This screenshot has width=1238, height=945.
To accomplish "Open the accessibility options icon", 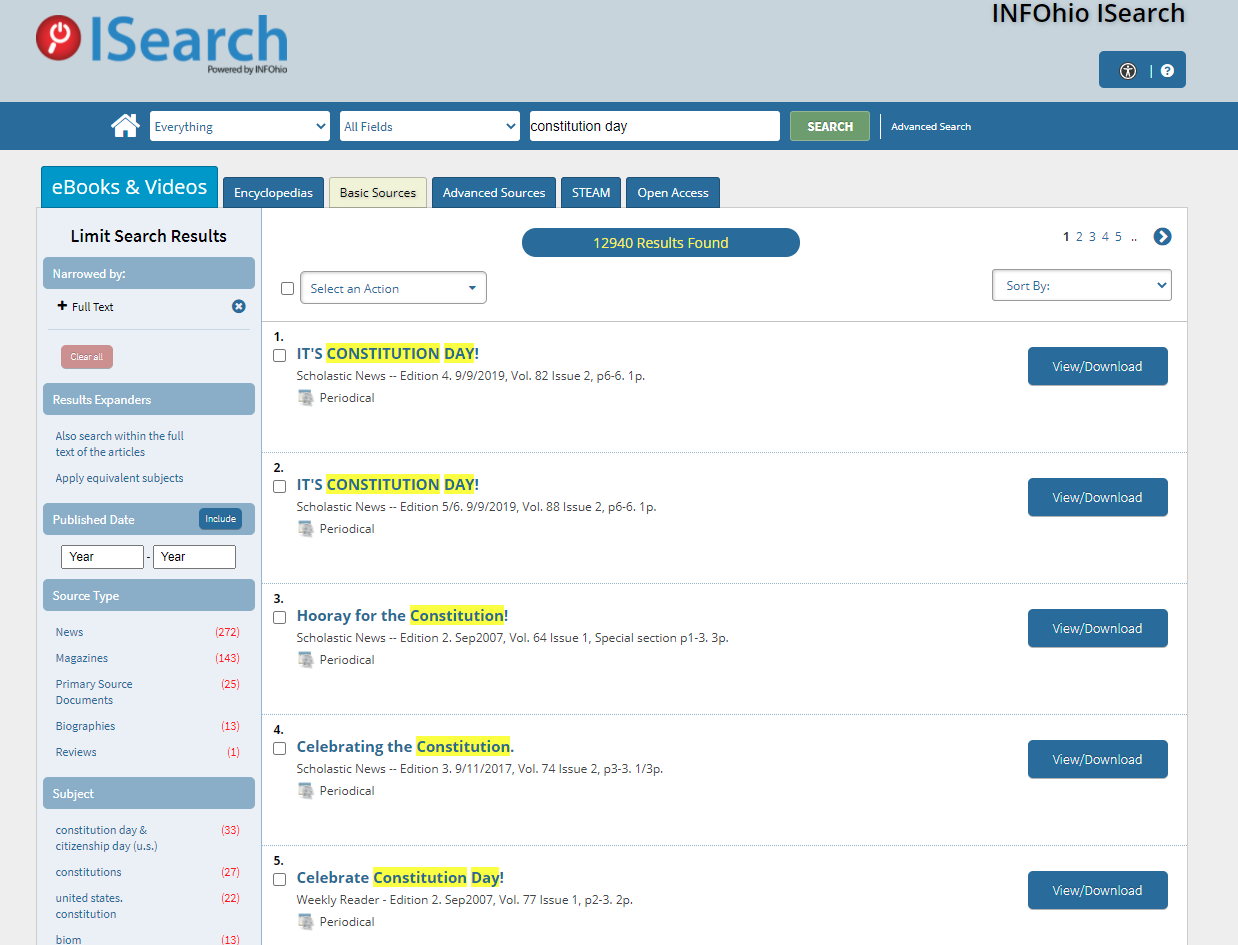I will point(1128,71).
